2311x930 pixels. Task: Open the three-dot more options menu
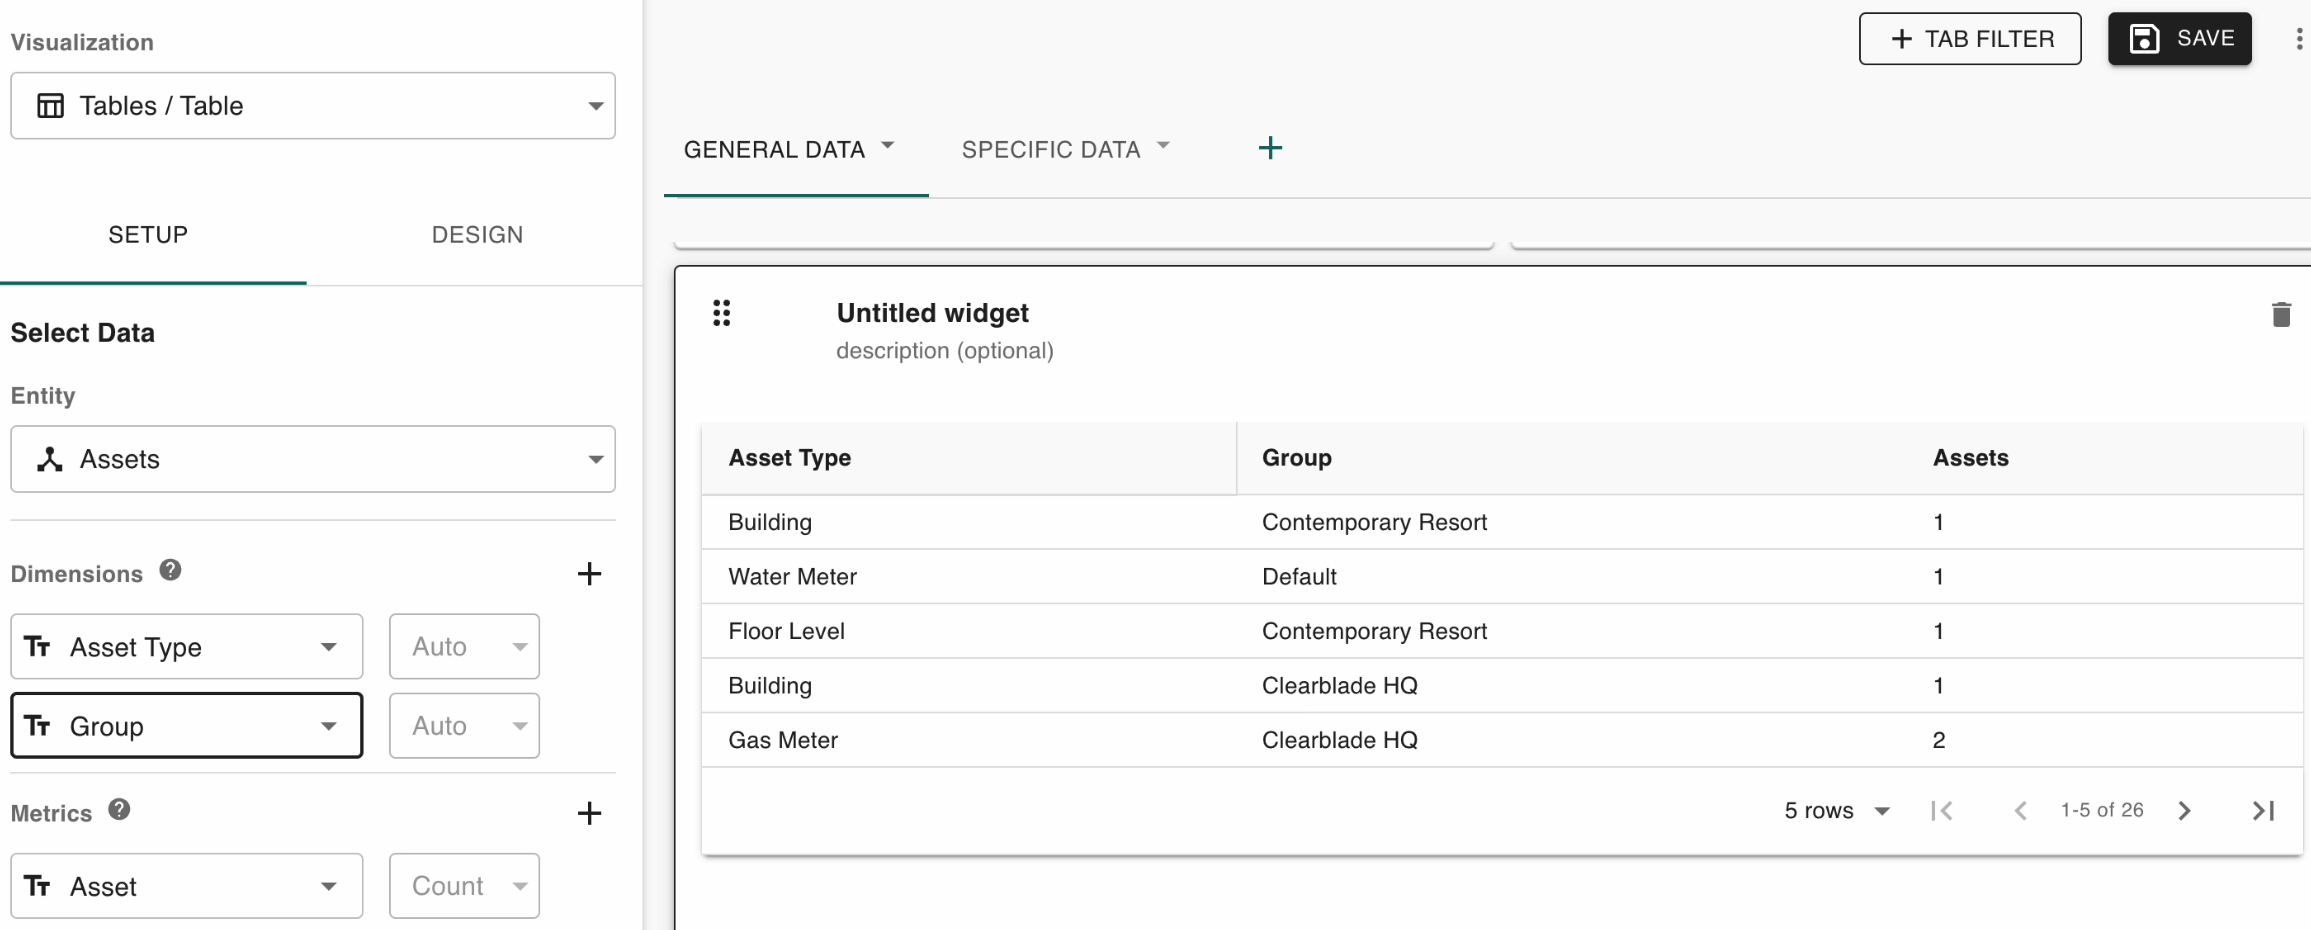[2298, 39]
